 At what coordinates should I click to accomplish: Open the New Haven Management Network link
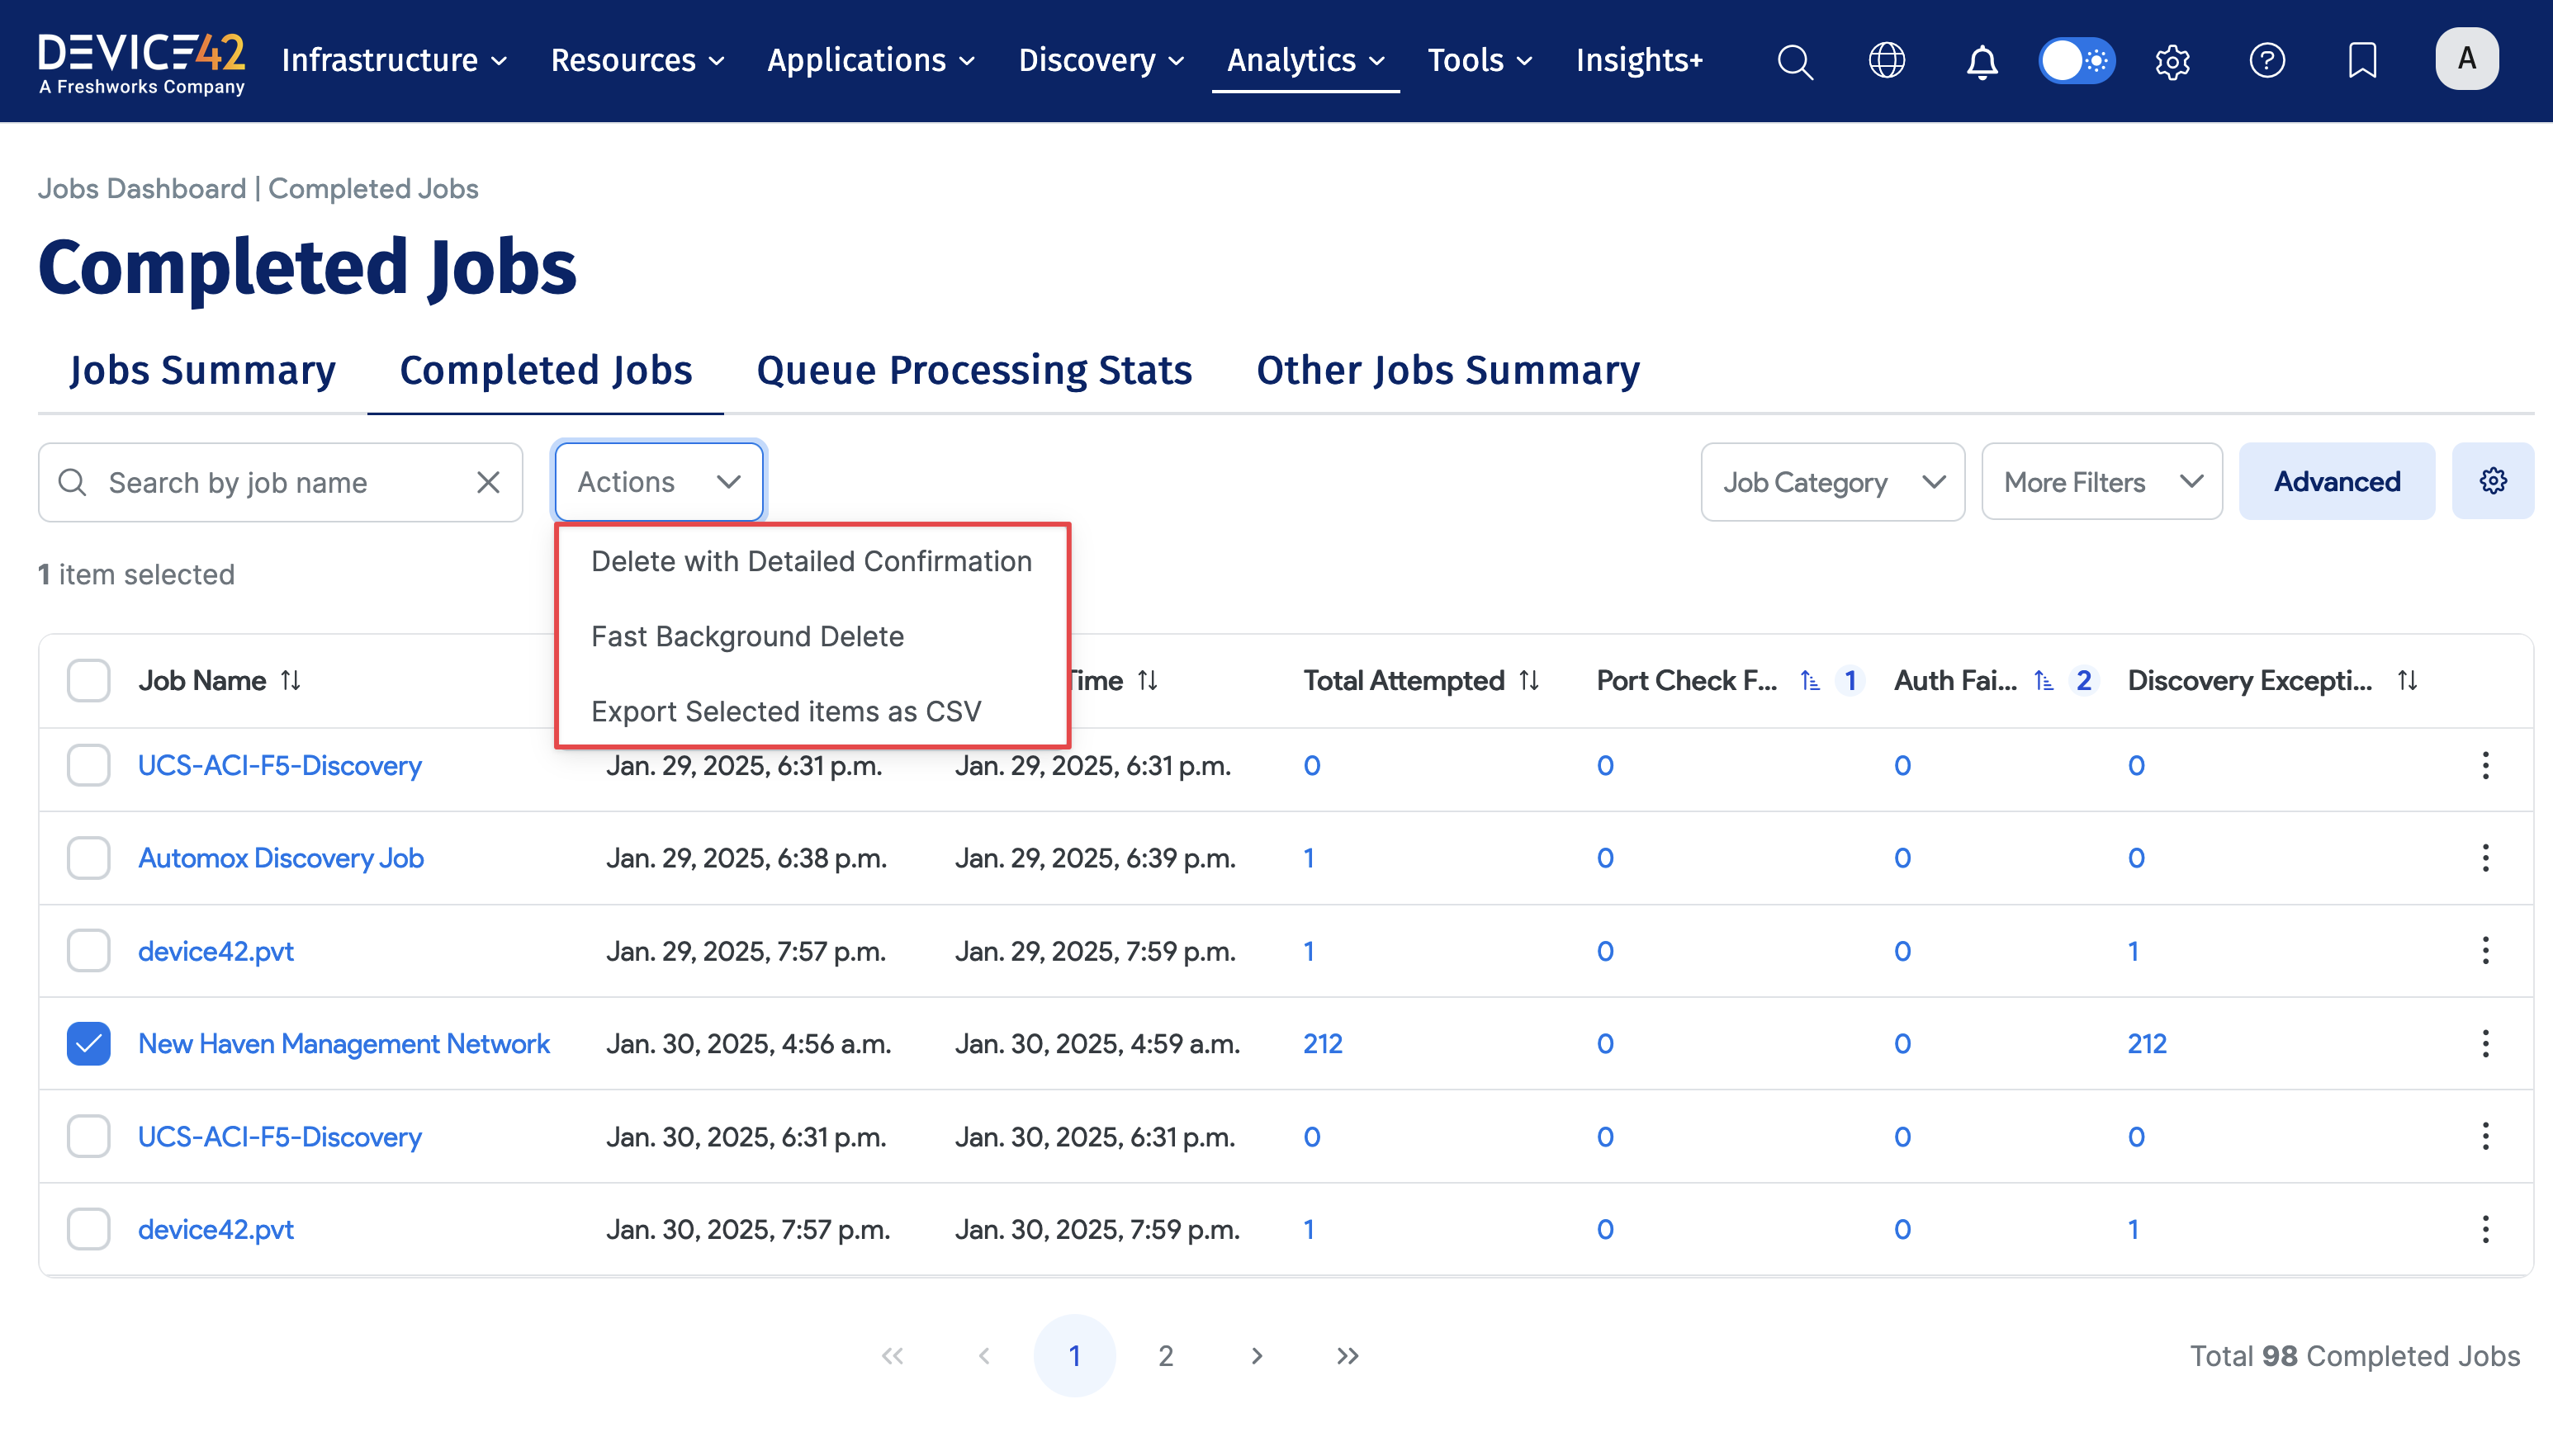344,1044
